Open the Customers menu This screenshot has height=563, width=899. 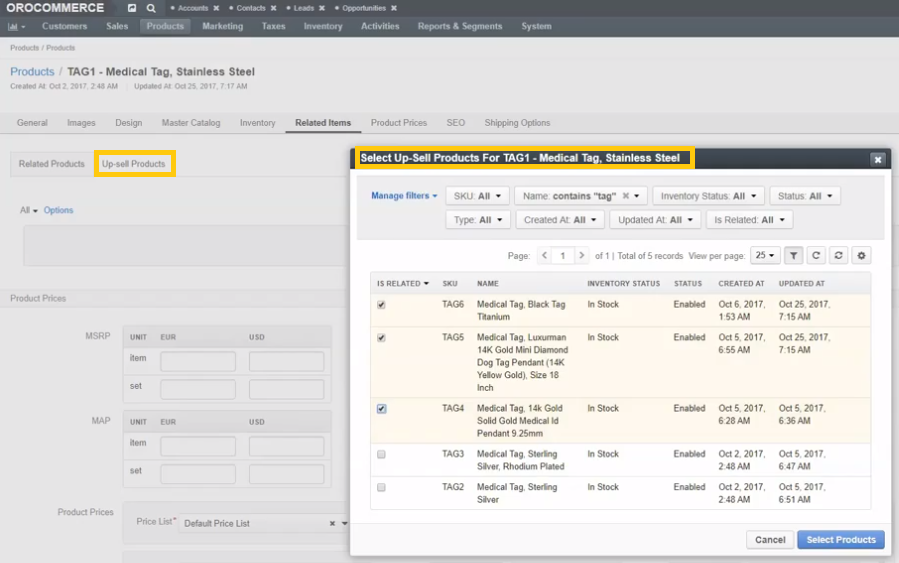pyautogui.click(x=64, y=26)
